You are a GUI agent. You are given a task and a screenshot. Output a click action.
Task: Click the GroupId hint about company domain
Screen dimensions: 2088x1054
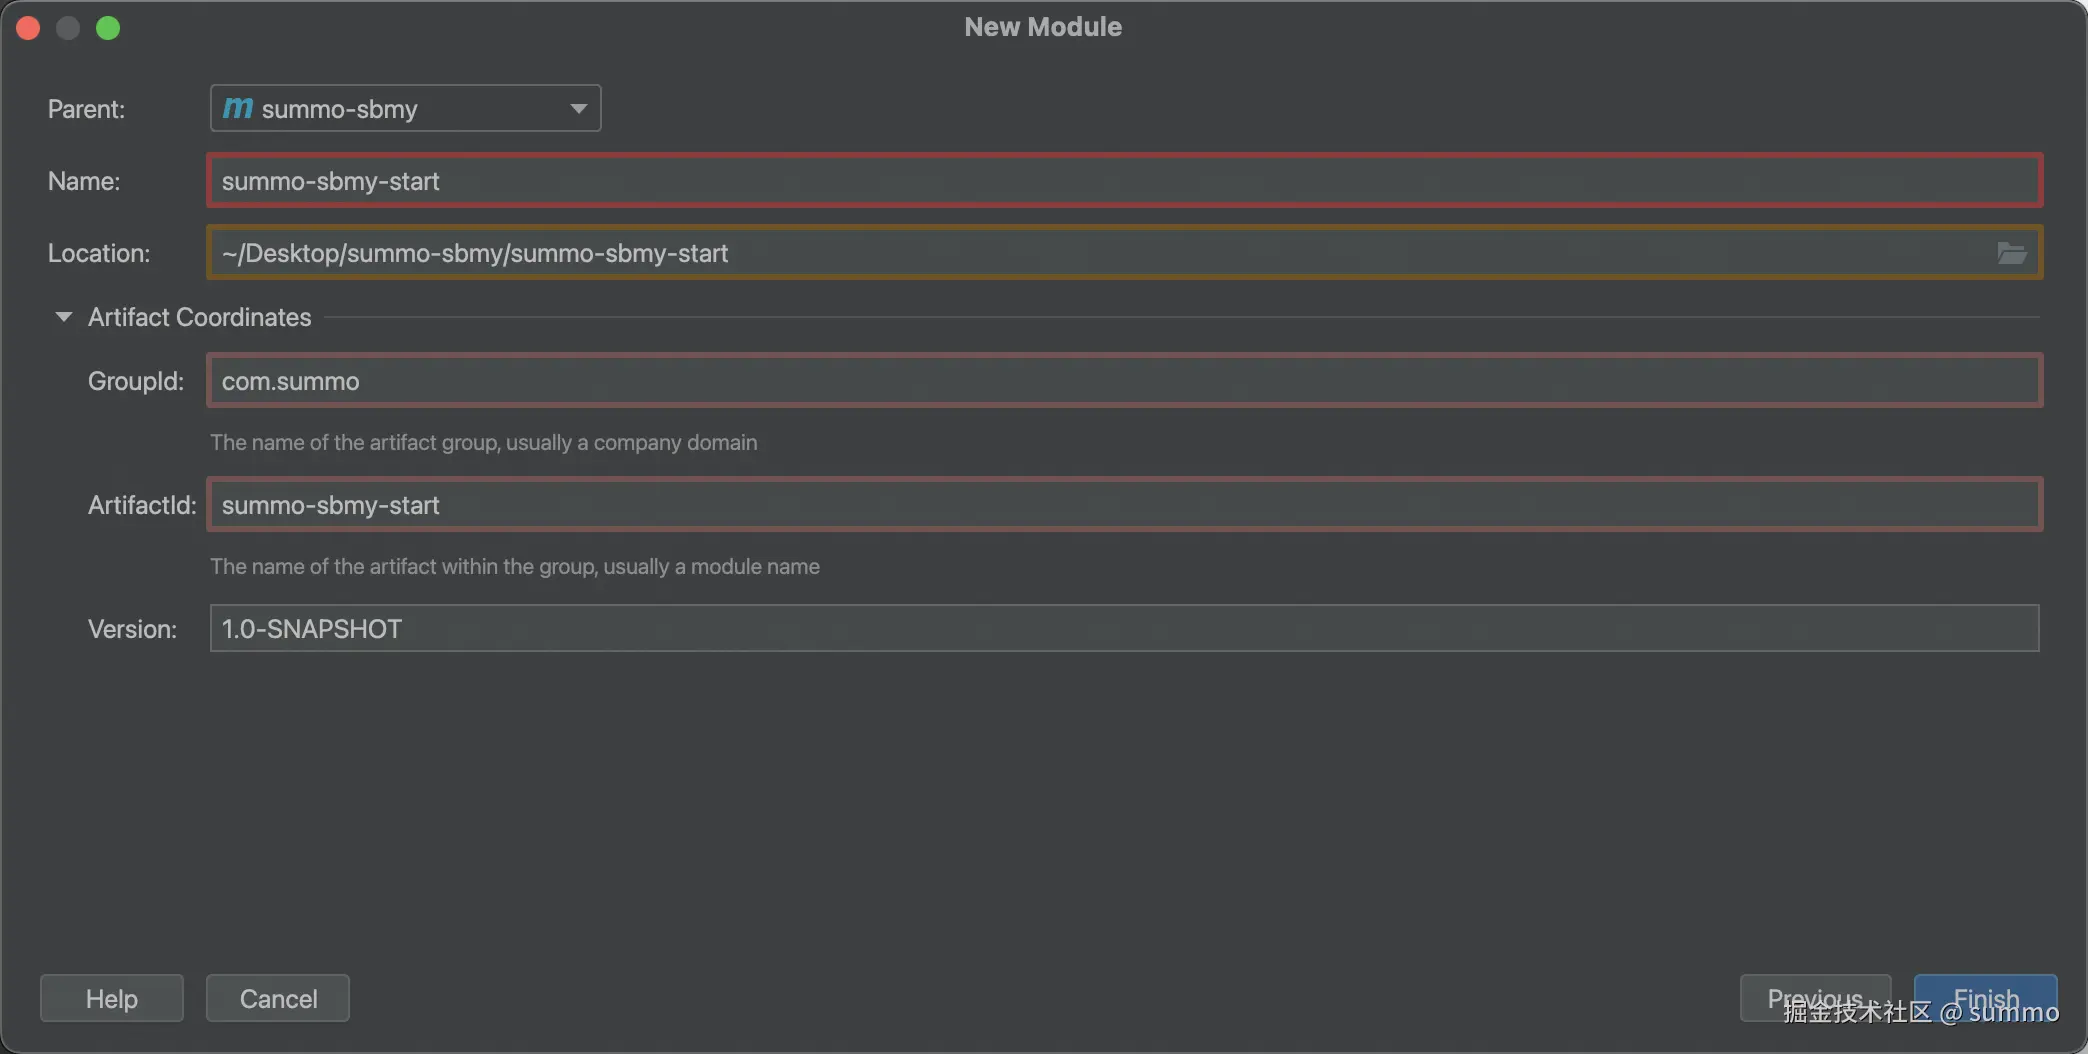pyautogui.click(x=483, y=442)
